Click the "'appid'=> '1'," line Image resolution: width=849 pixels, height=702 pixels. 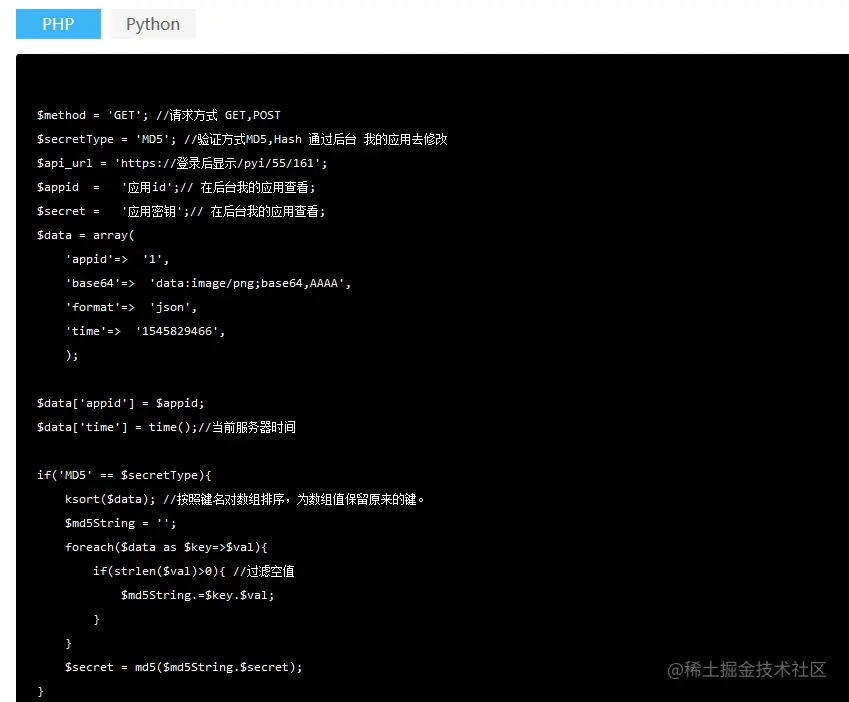(117, 259)
